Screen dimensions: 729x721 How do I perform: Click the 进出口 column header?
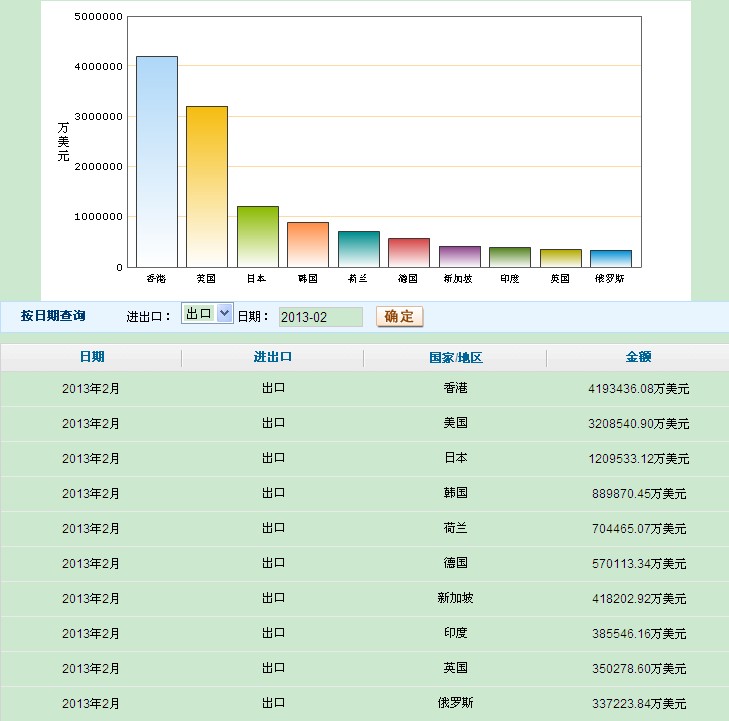272,357
